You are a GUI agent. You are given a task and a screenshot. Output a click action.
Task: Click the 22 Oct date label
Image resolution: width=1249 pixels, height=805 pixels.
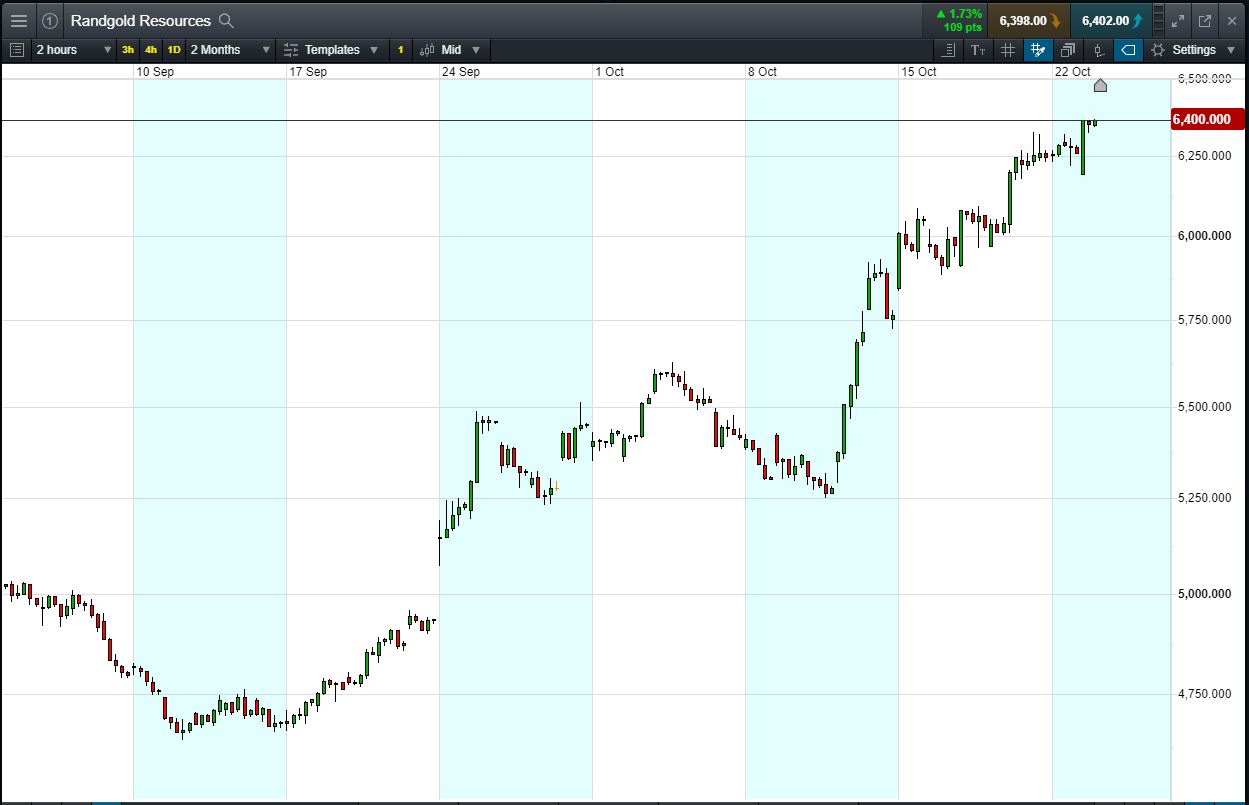tap(1072, 72)
